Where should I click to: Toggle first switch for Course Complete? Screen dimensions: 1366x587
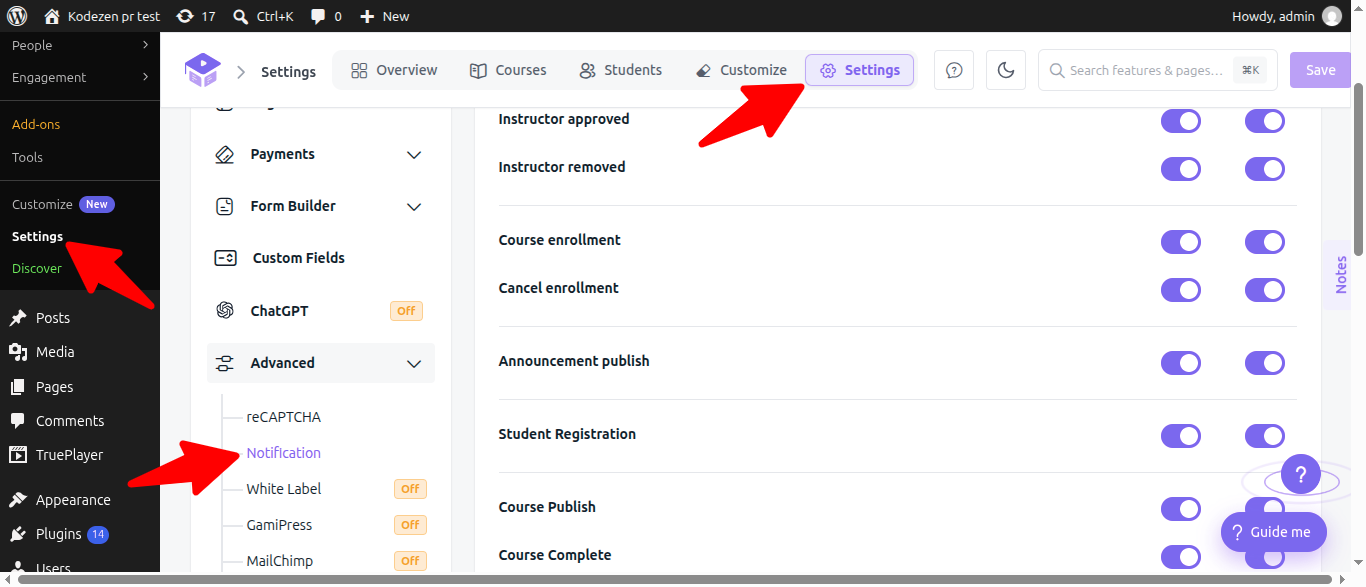[x=1181, y=557]
